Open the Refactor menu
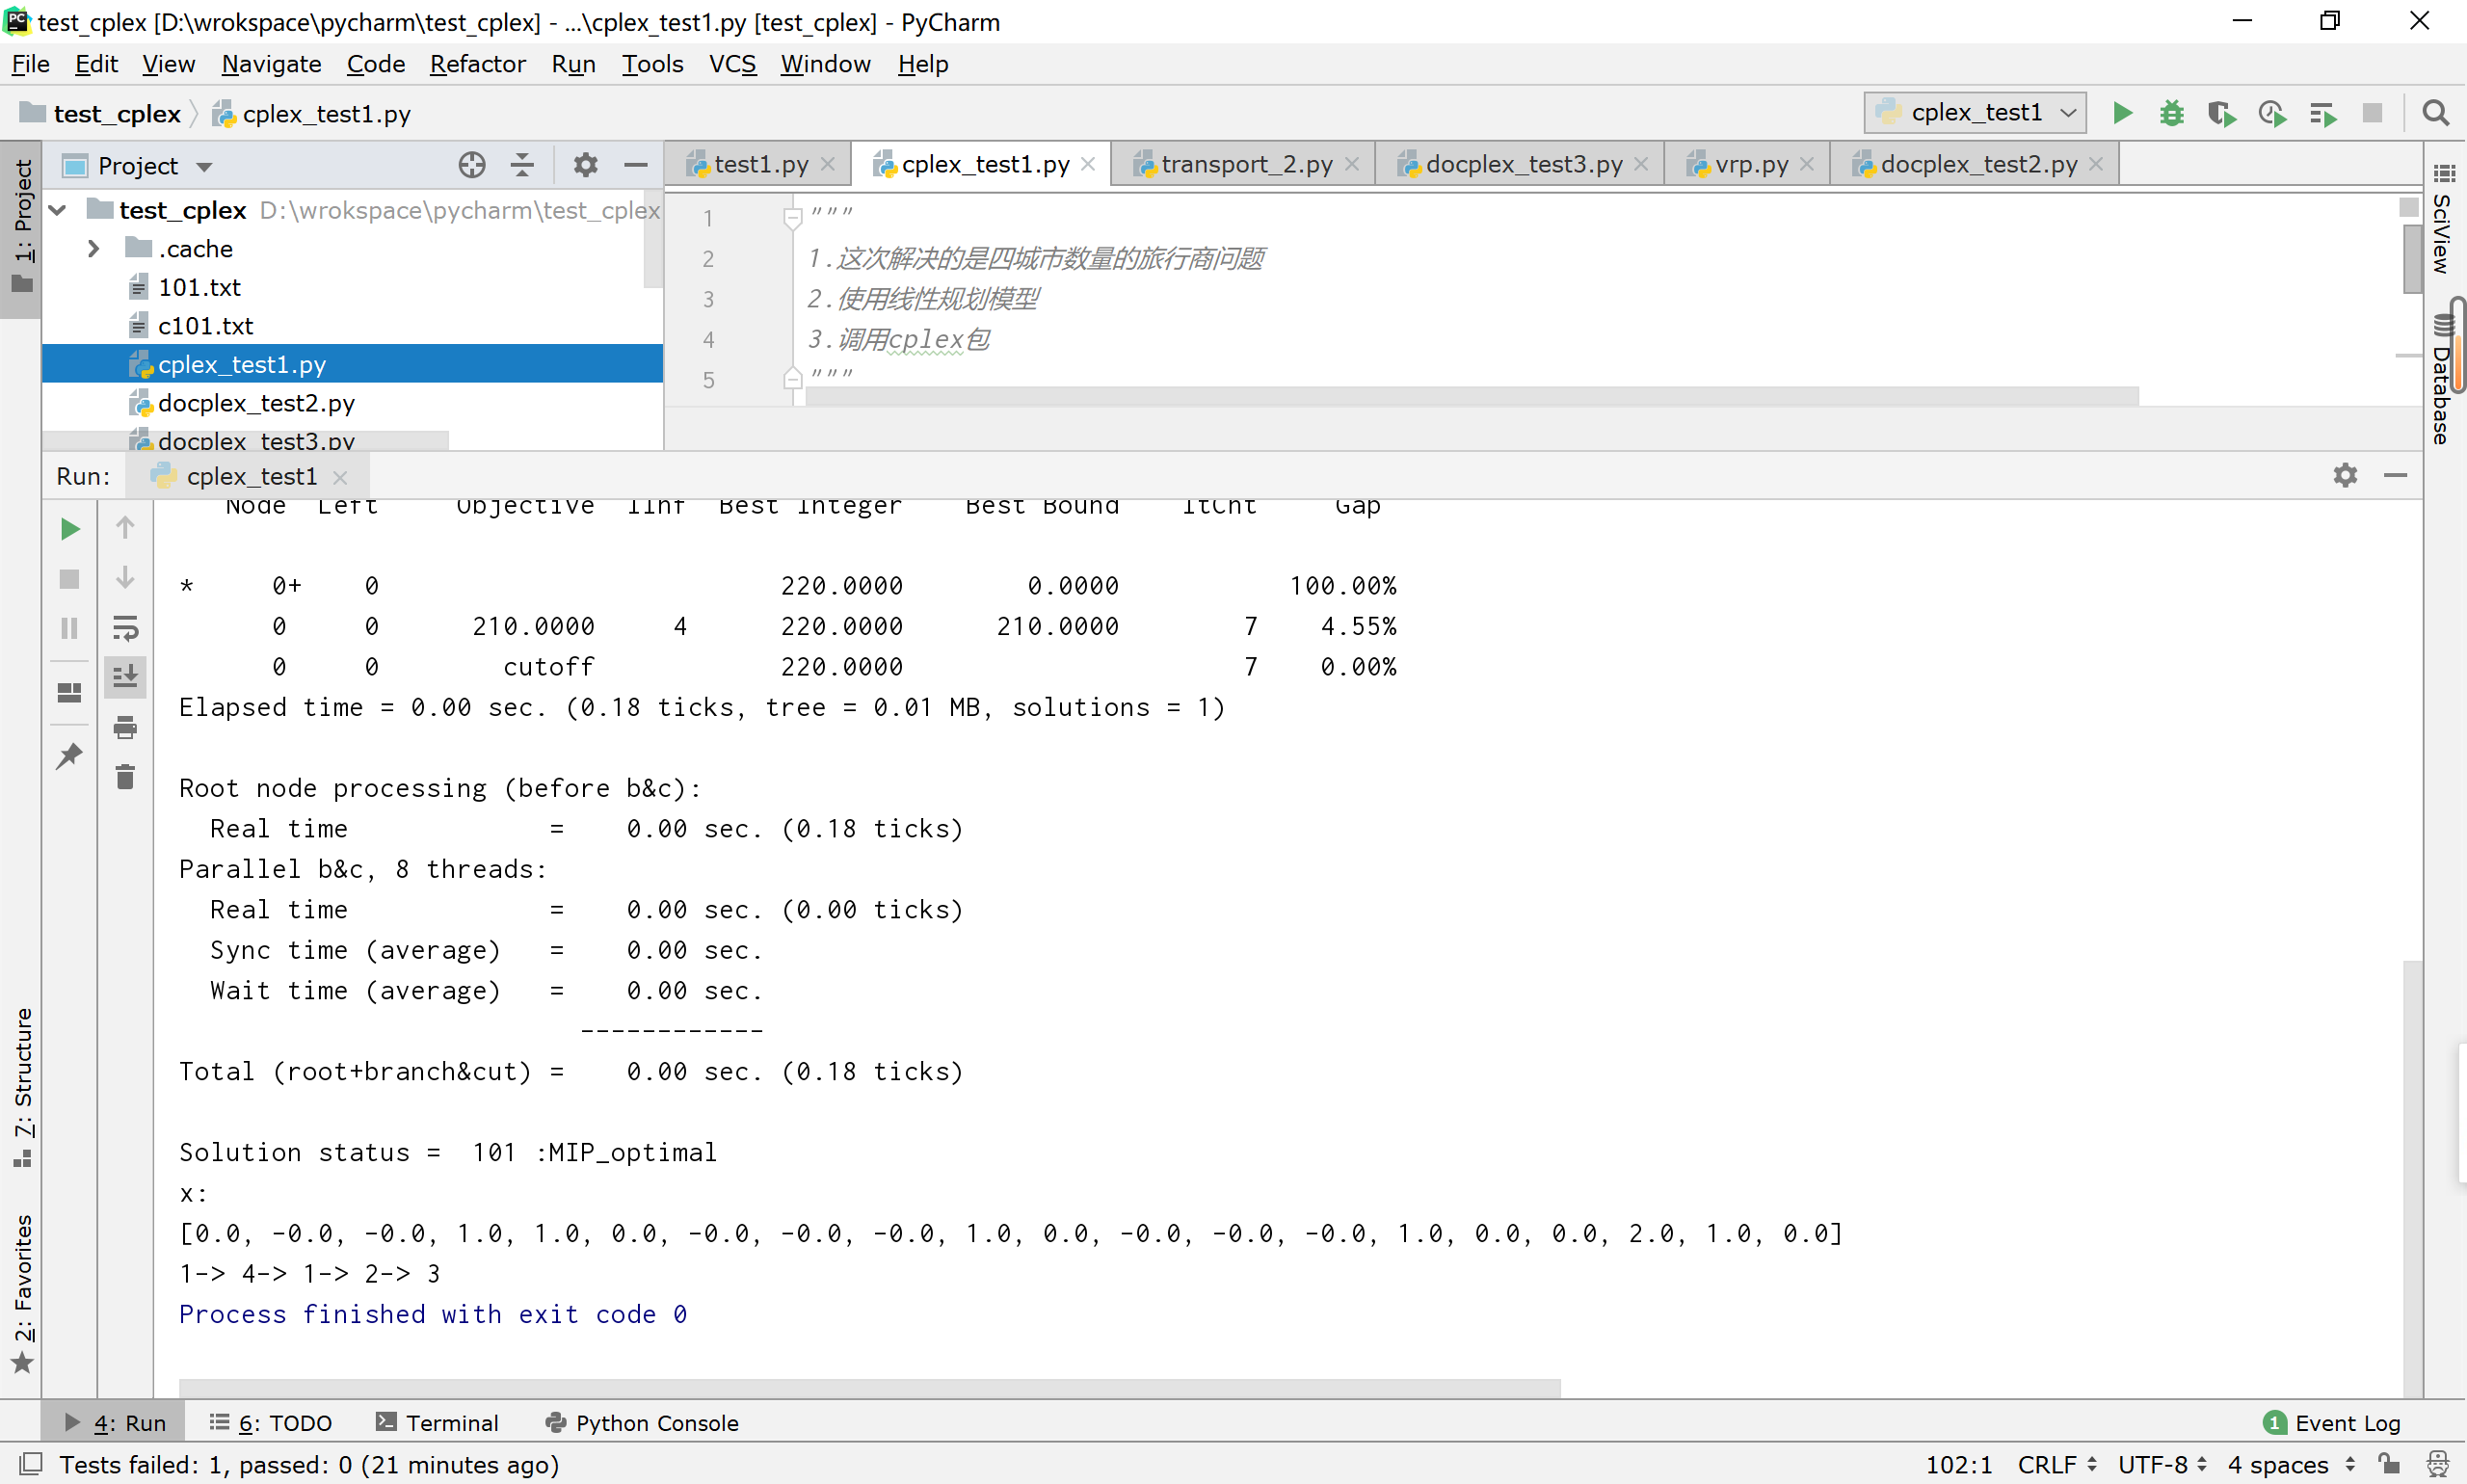This screenshot has width=2467, height=1484. coord(477,64)
